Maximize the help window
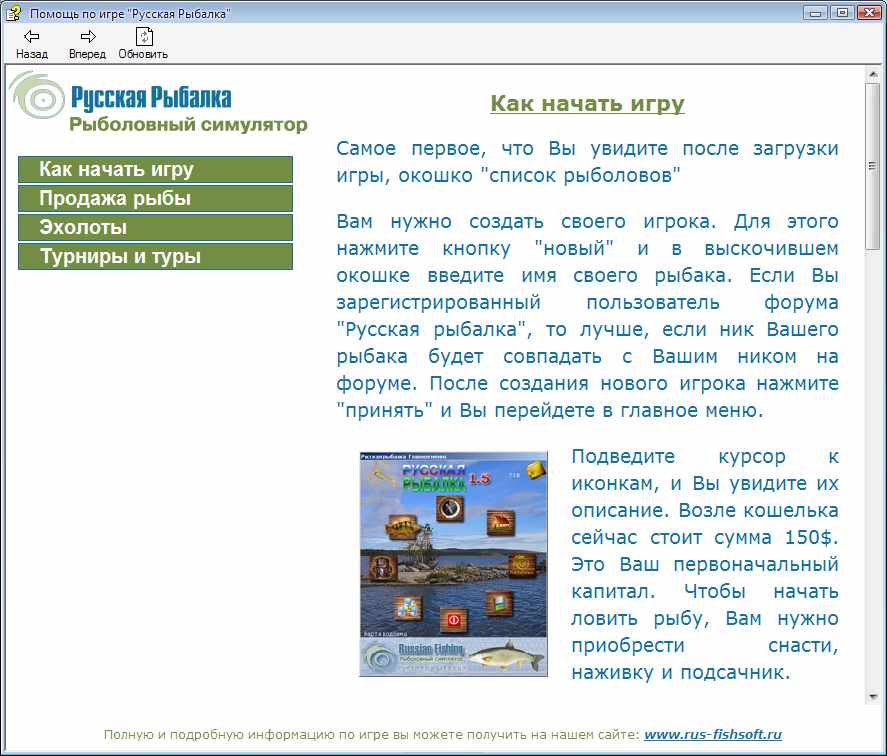Screen dimensions: 887x756 pos(843,12)
